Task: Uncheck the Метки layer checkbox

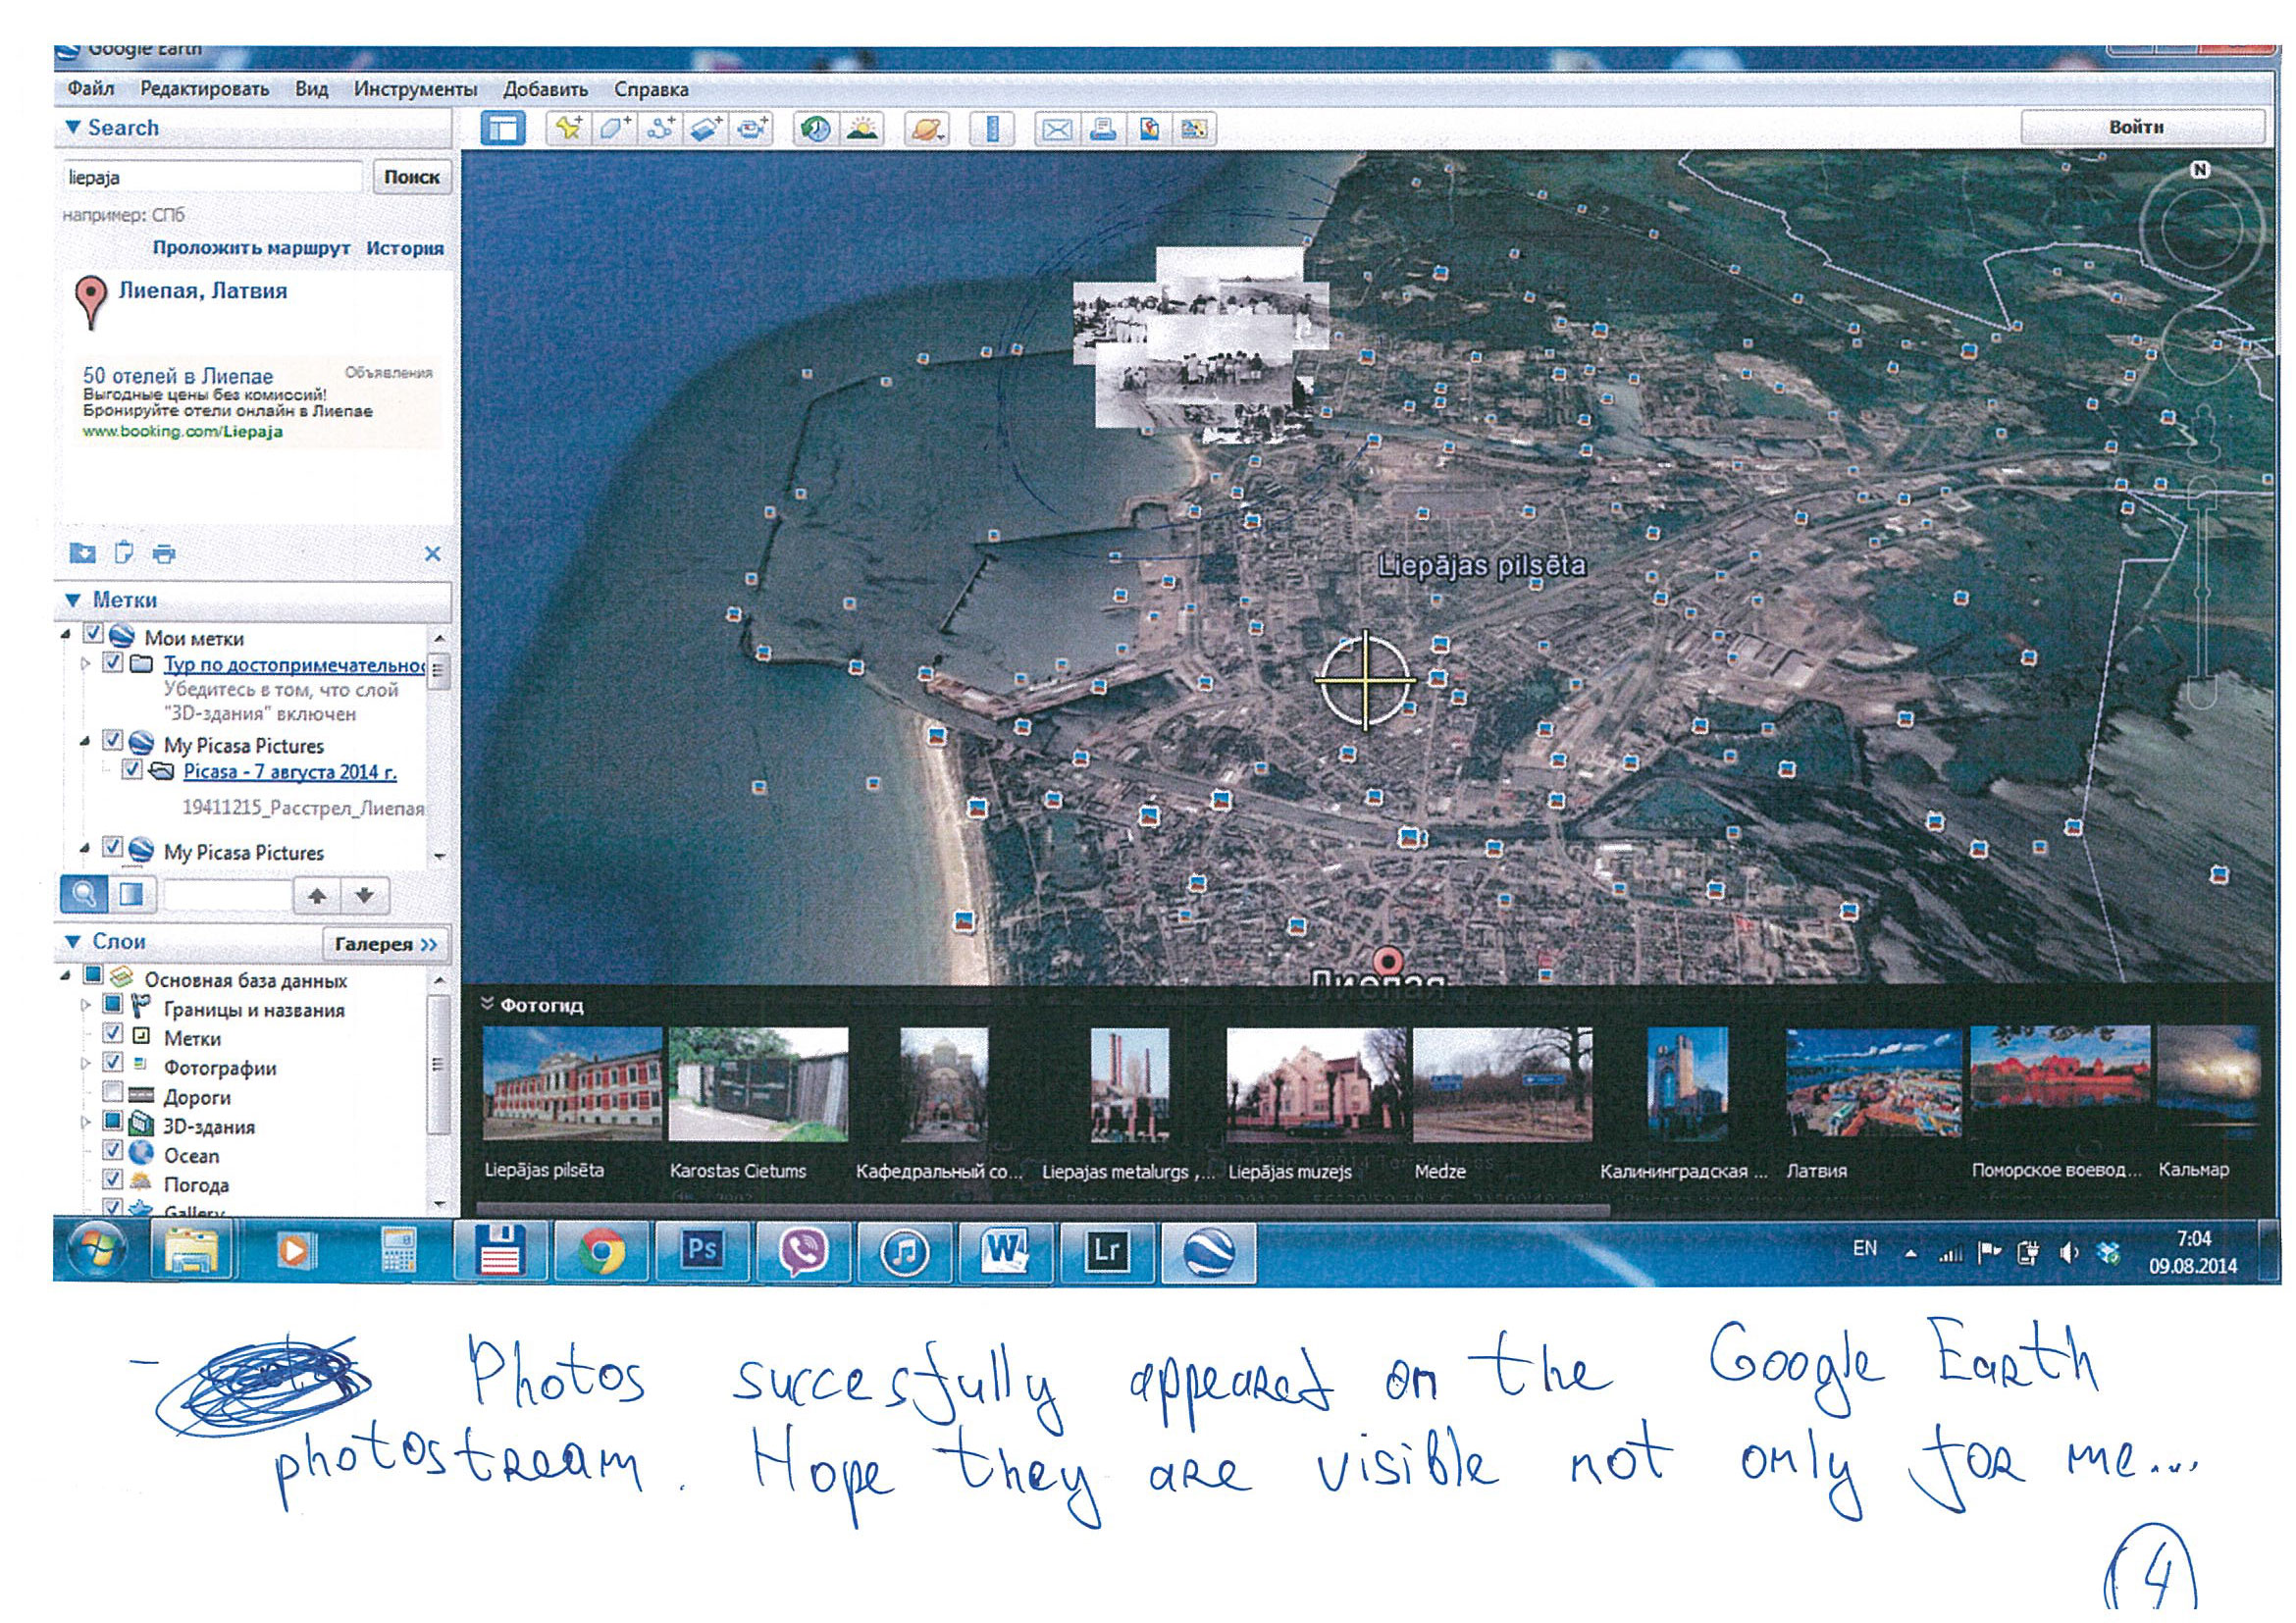Action: [113, 1033]
